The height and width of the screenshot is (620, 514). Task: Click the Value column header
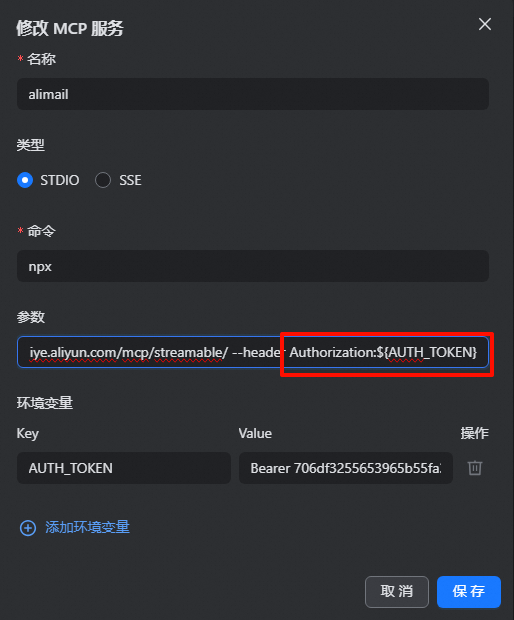(x=255, y=433)
